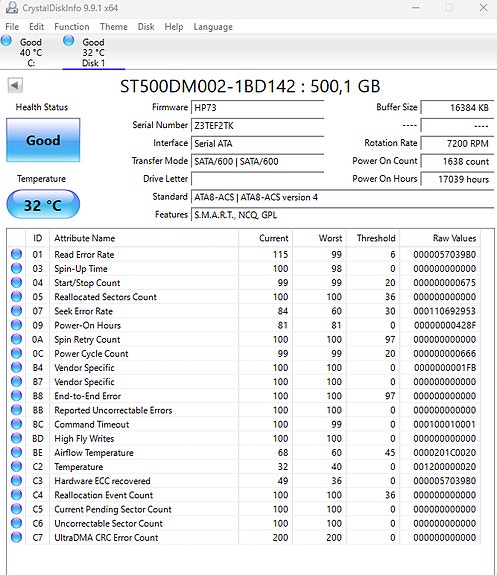Open the File menu
The image size is (497, 575).
pos(12,27)
